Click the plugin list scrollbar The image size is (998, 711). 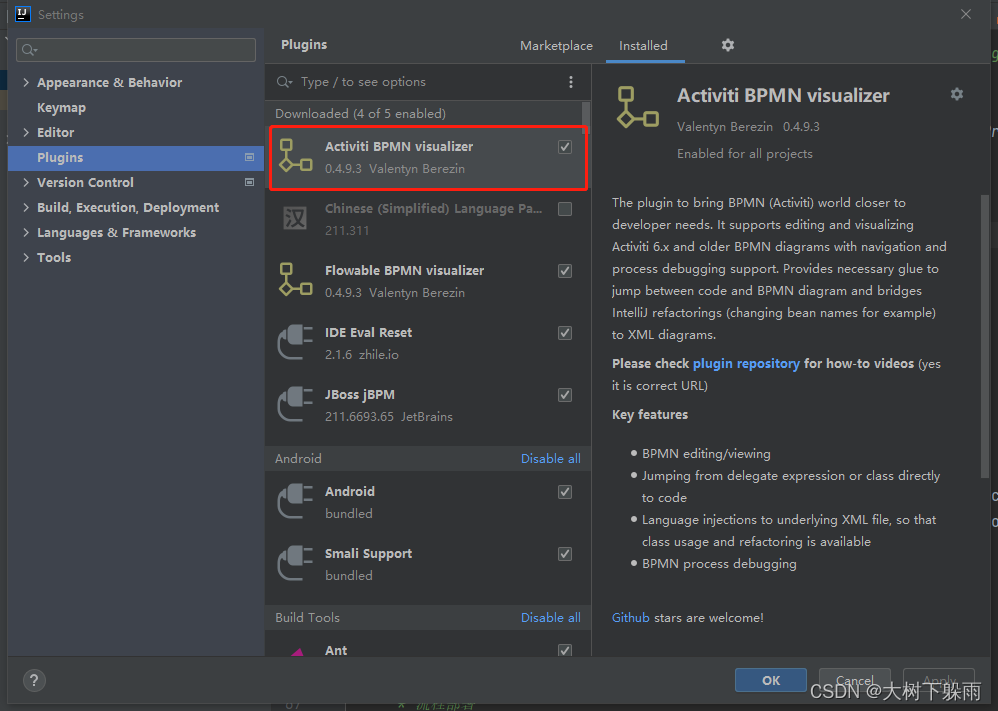[x=586, y=117]
